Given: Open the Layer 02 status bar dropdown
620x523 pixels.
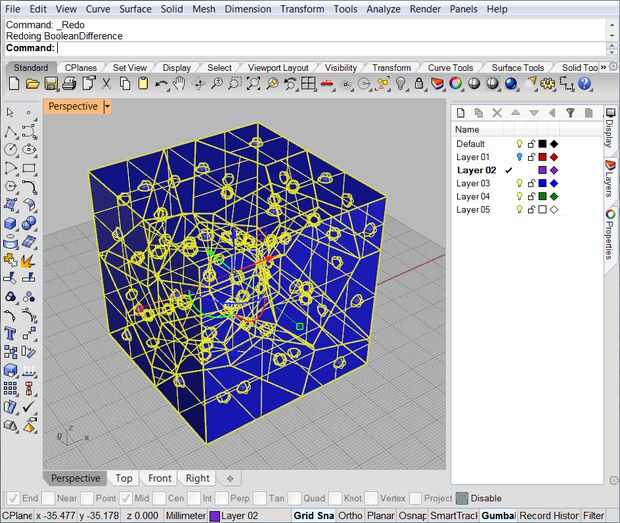Looking at the screenshot, I should click(239, 515).
